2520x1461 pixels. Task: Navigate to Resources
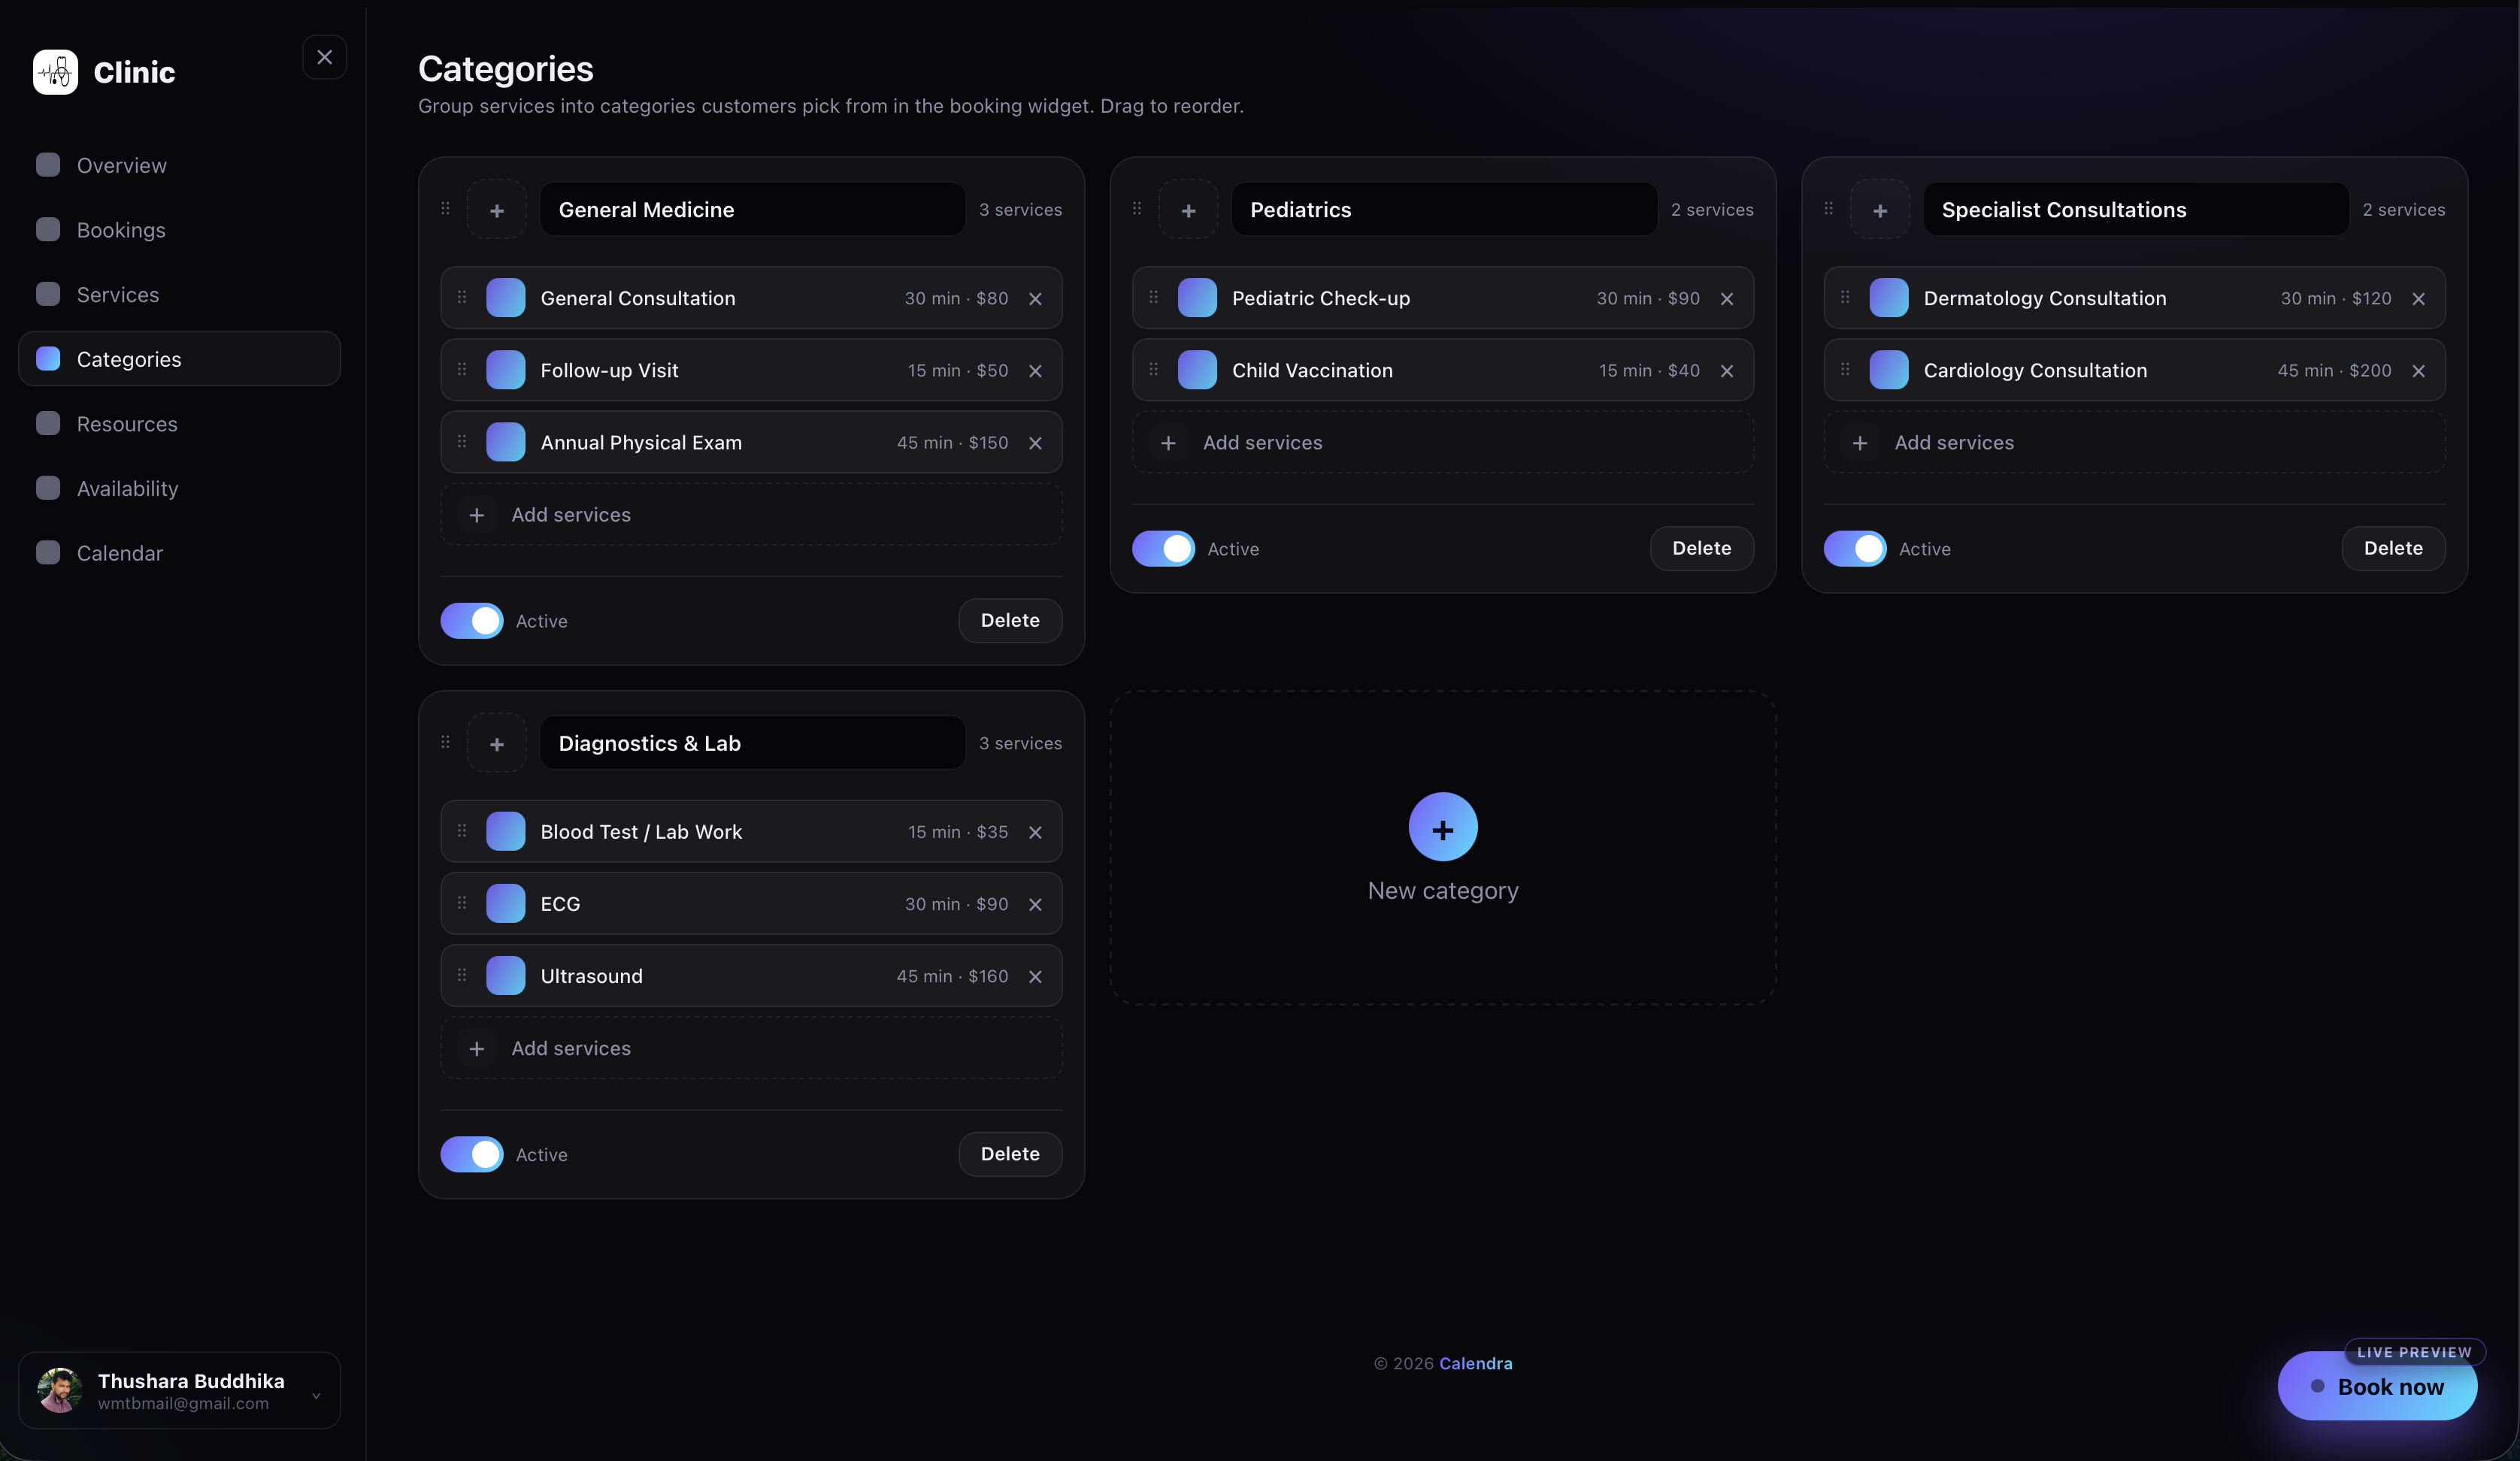click(x=180, y=424)
